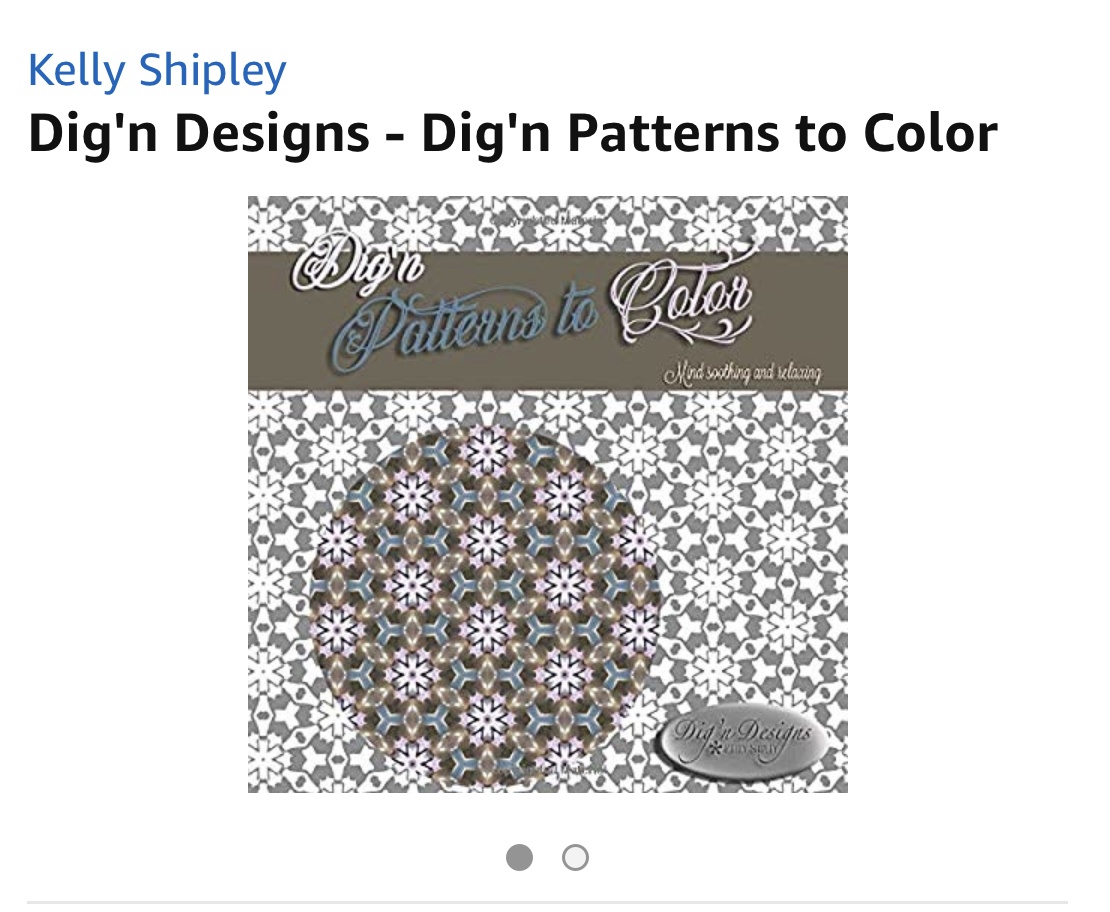Image resolution: width=1110 pixels, height=912 pixels.
Task: Open the Kelly Shipley author link
Action: pos(156,71)
